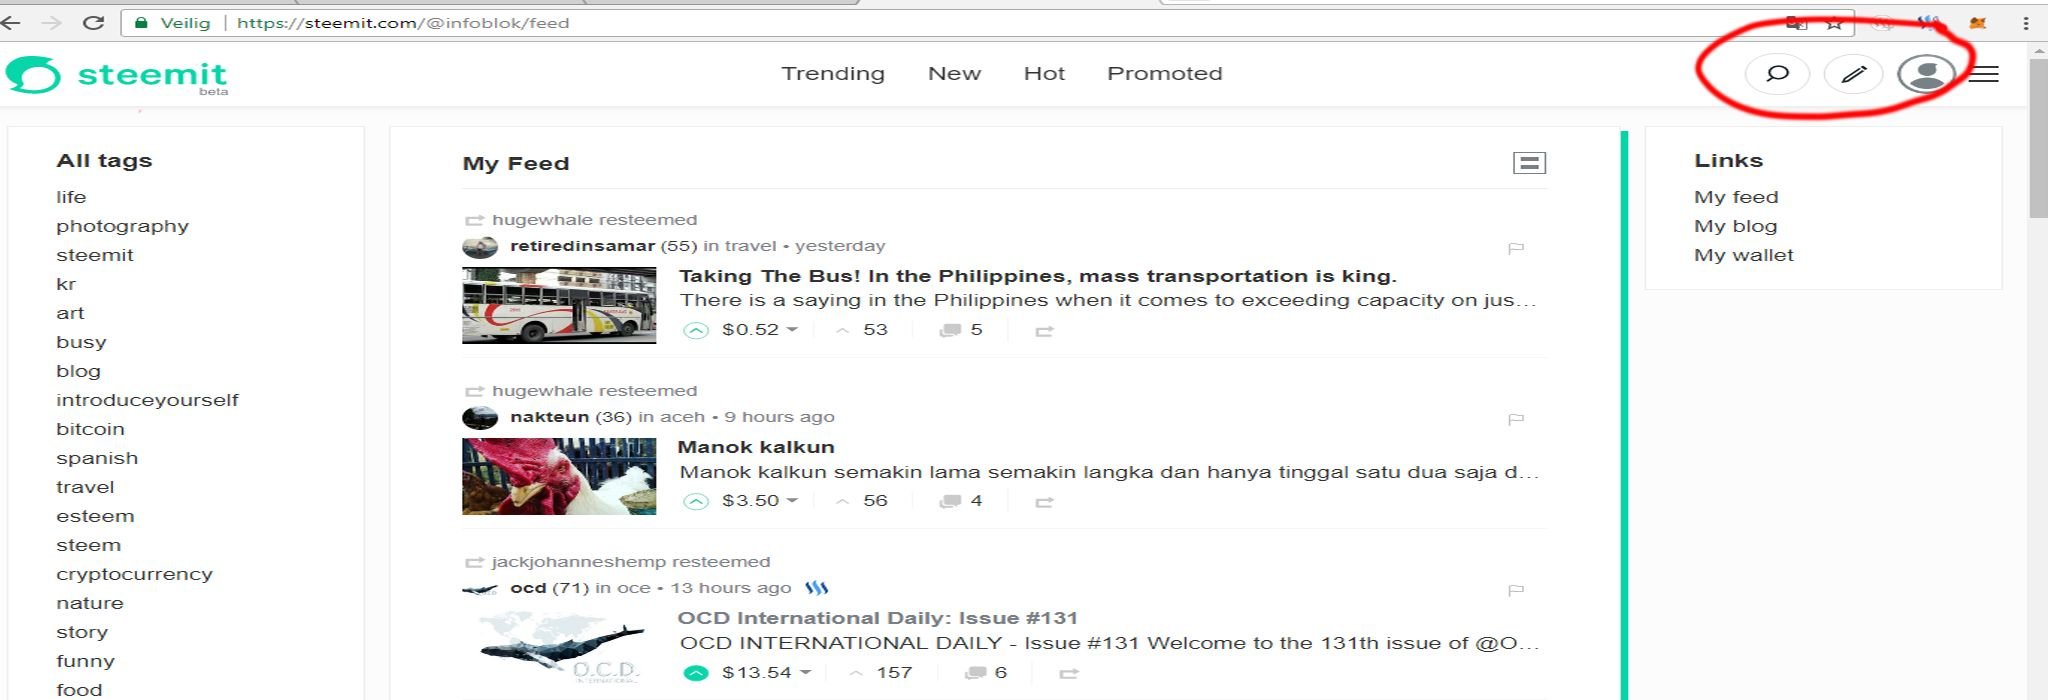Viewport: 2048px width, 700px height.
Task: Switch to the Hot tab
Action: [1044, 74]
